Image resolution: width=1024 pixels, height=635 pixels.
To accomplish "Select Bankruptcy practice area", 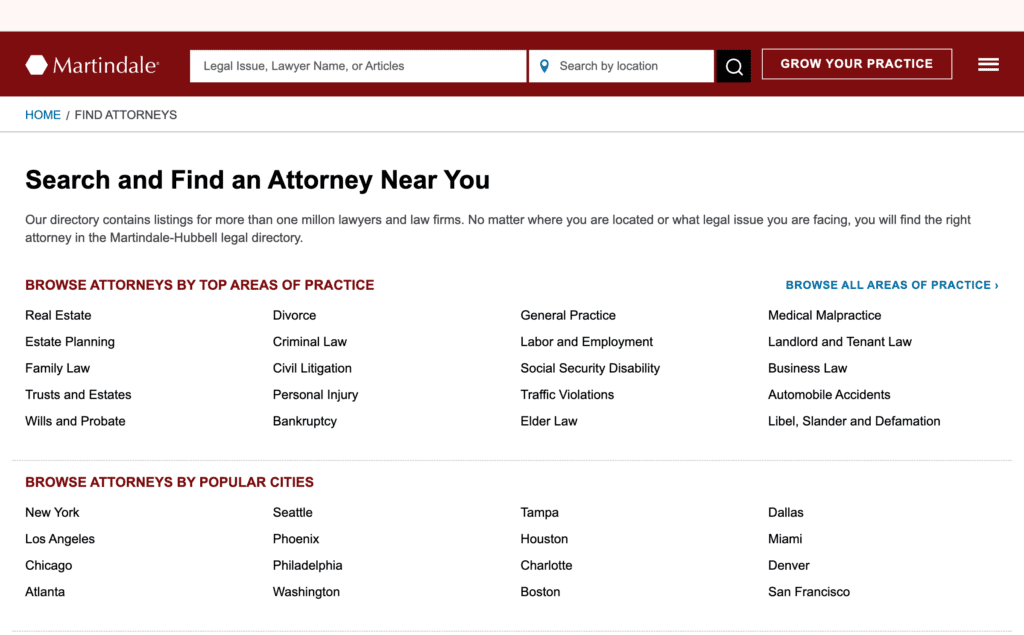I will (x=305, y=421).
